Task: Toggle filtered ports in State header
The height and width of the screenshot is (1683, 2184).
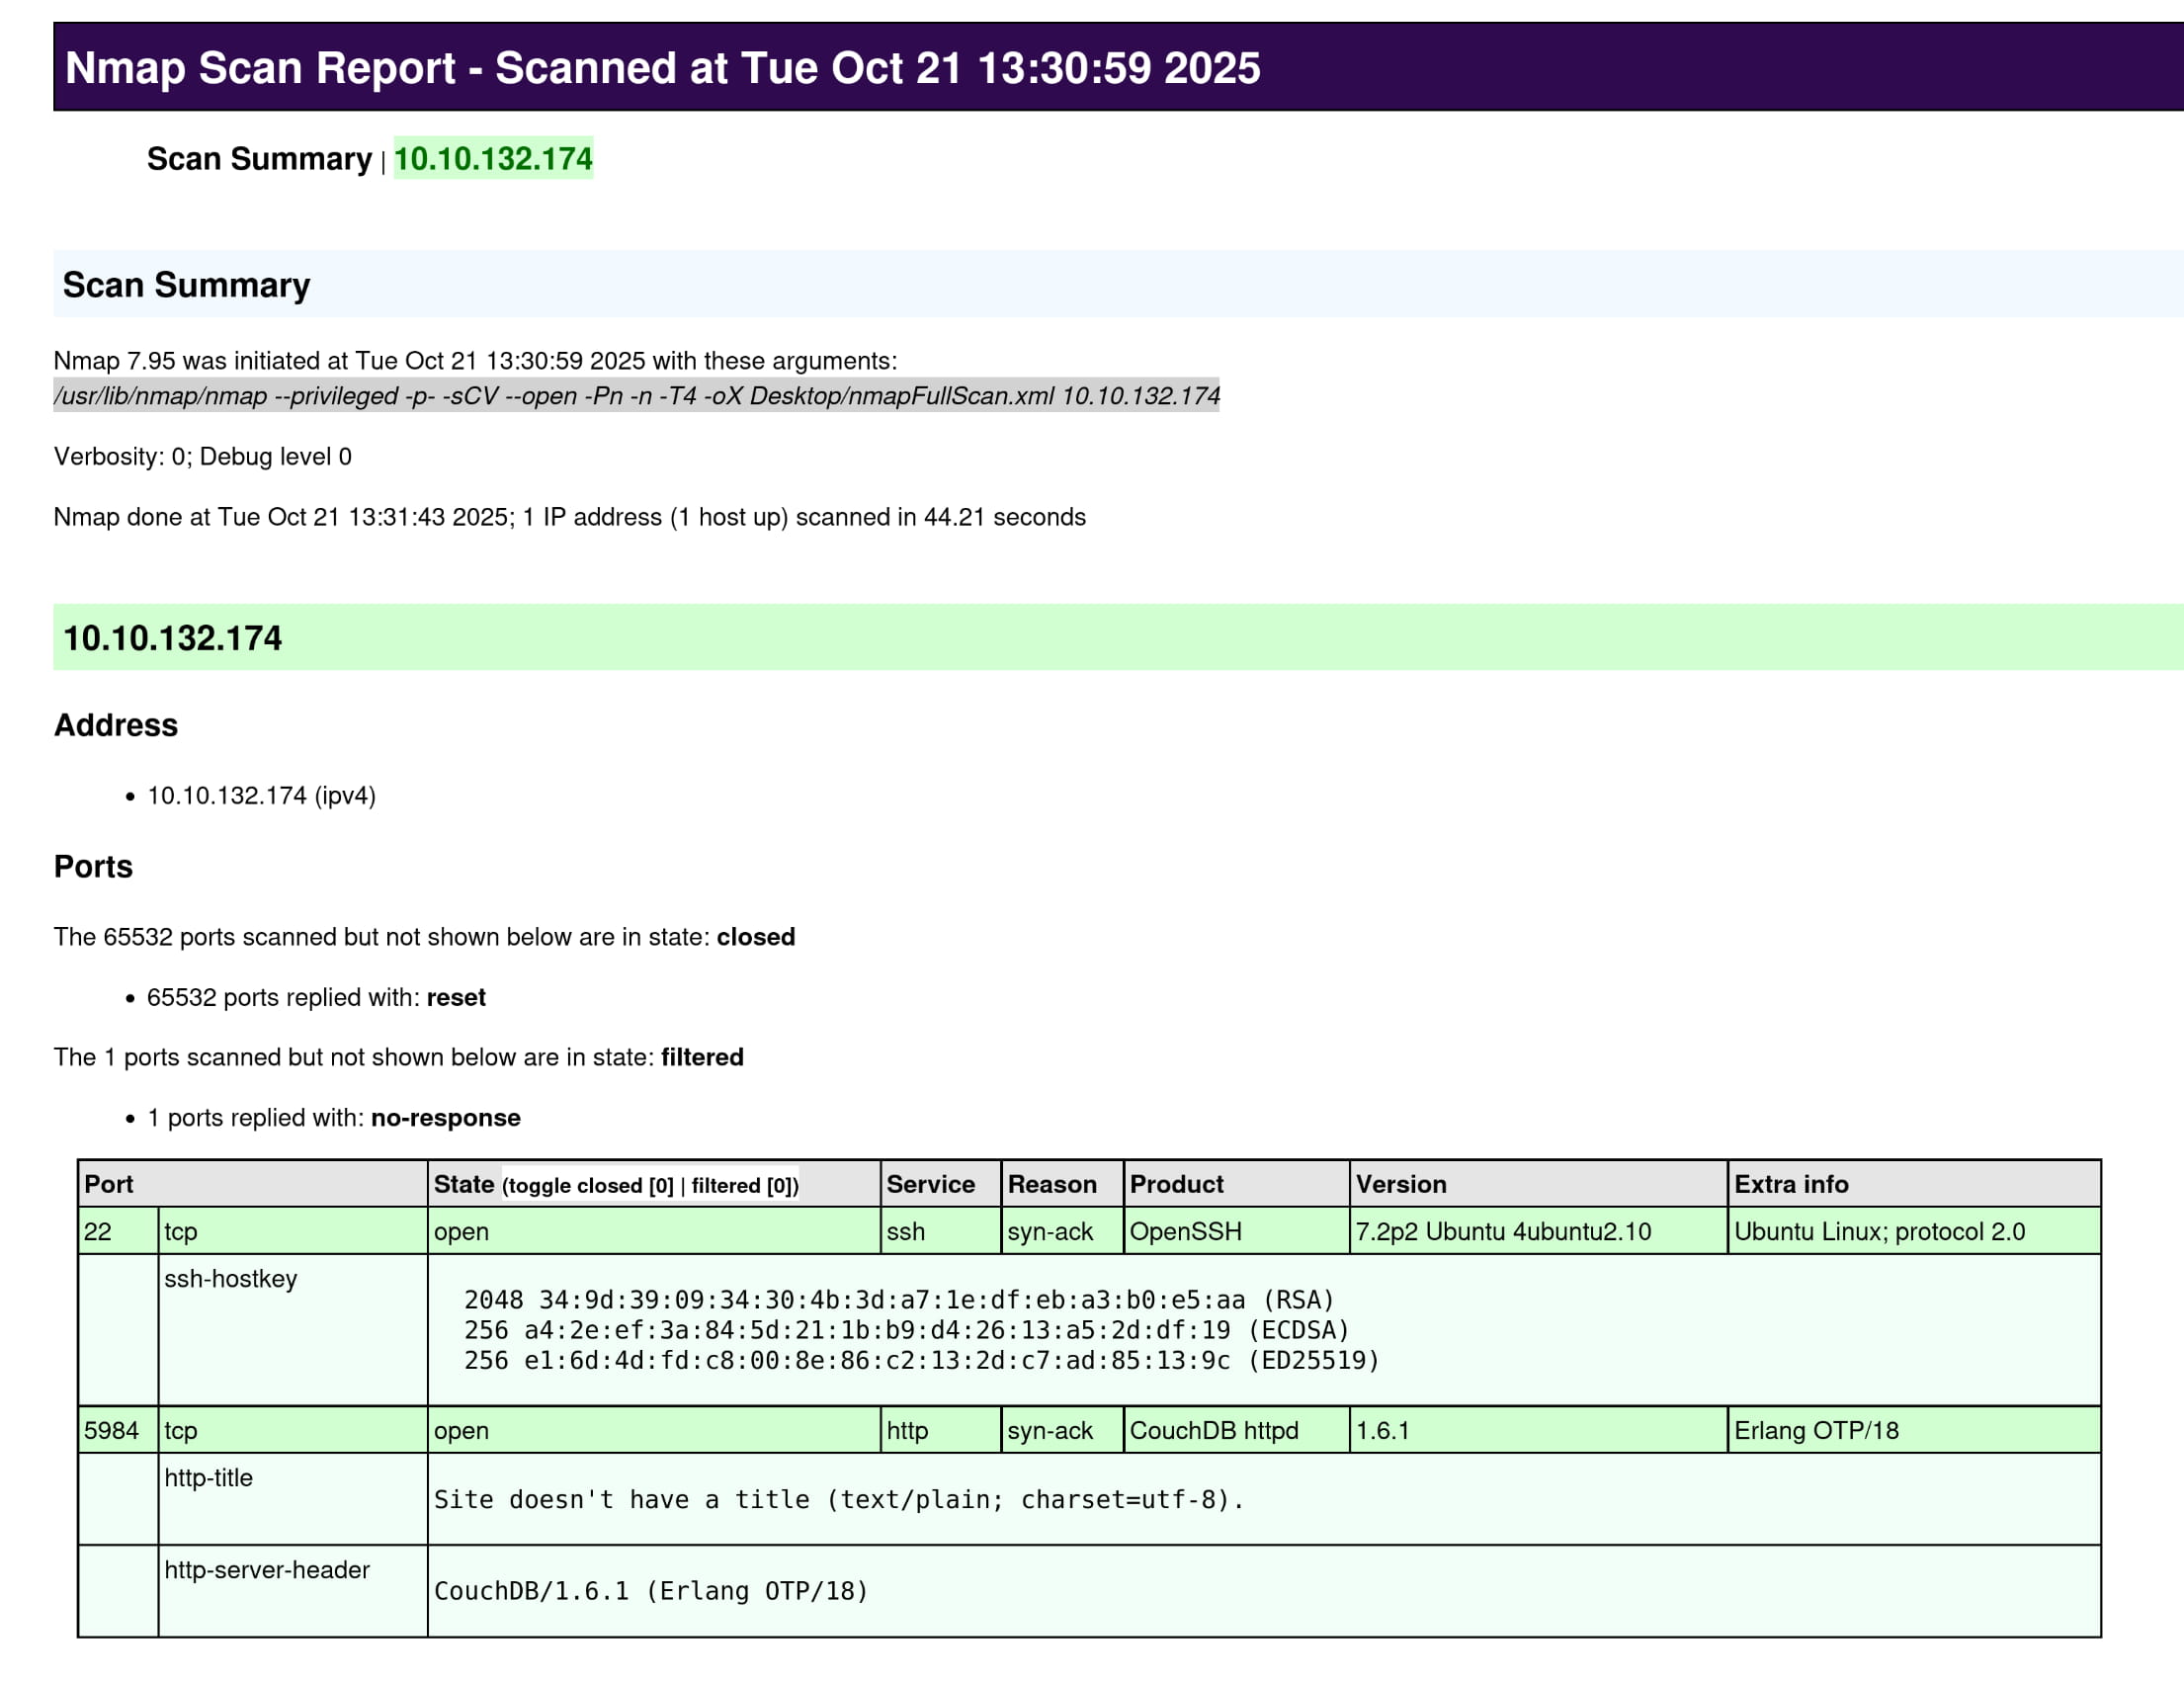Action: [743, 1186]
